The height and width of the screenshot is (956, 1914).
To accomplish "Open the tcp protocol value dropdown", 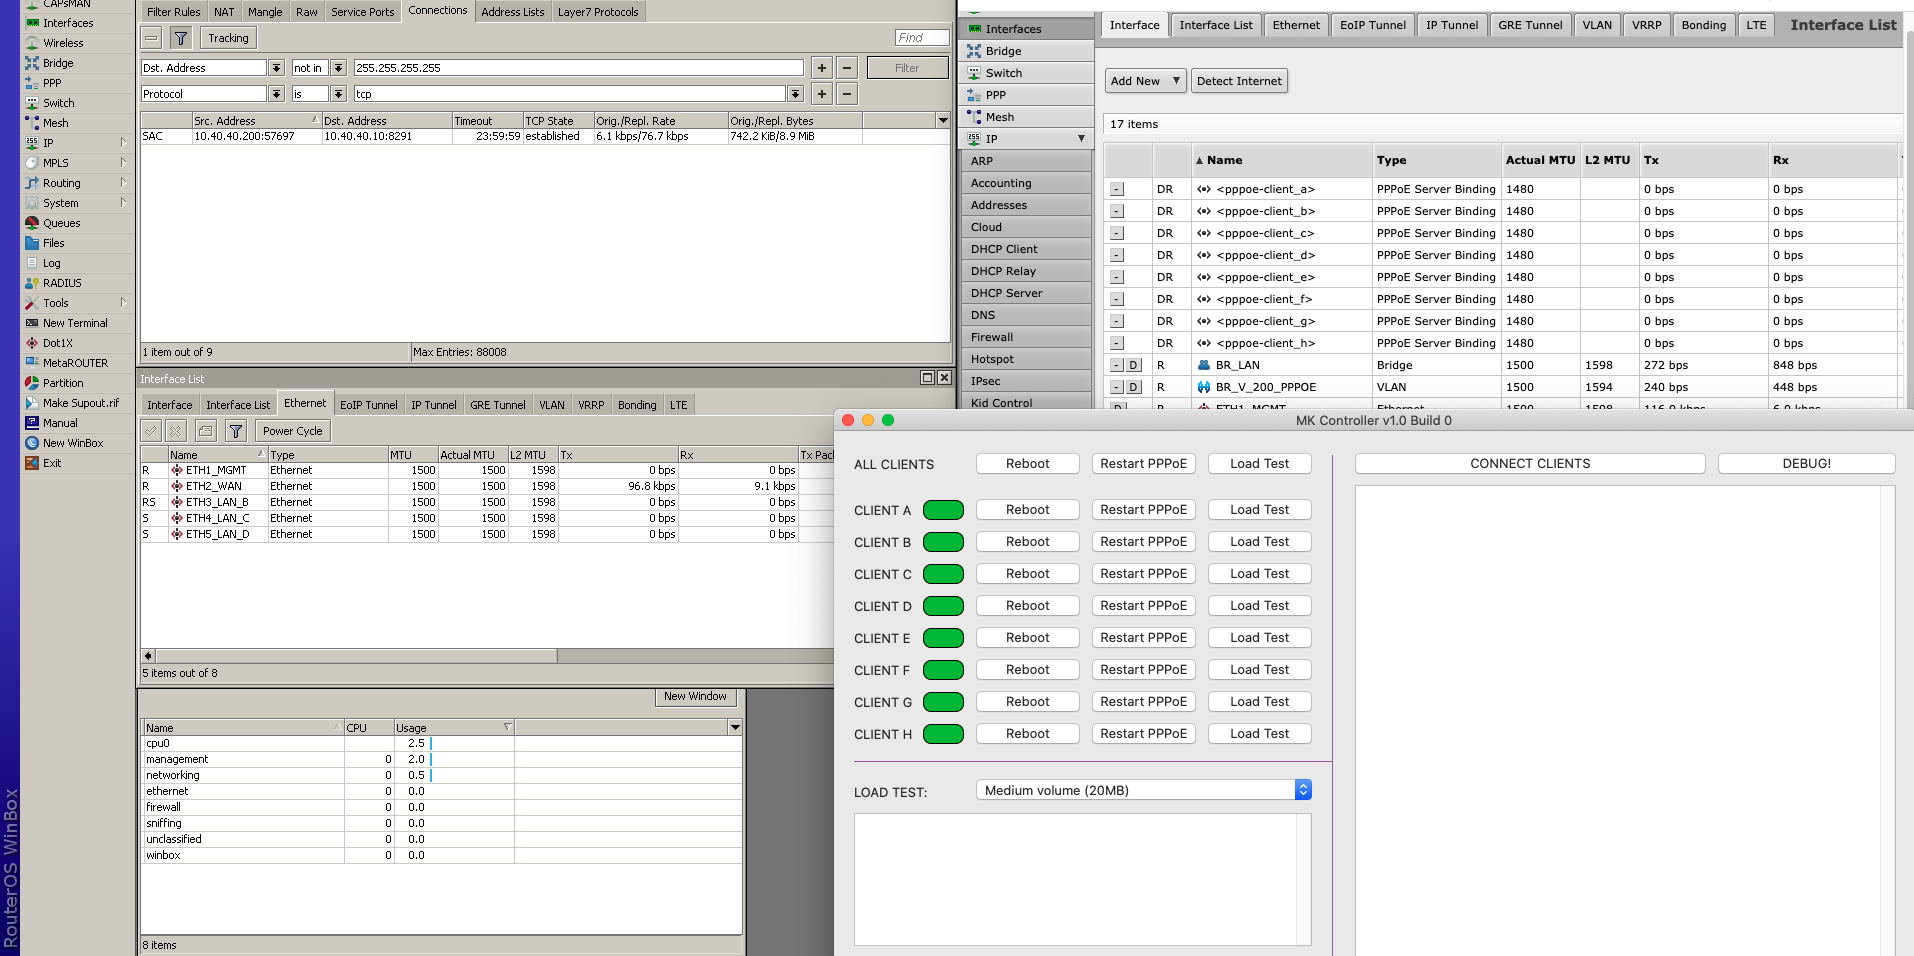I will click(795, 94).
